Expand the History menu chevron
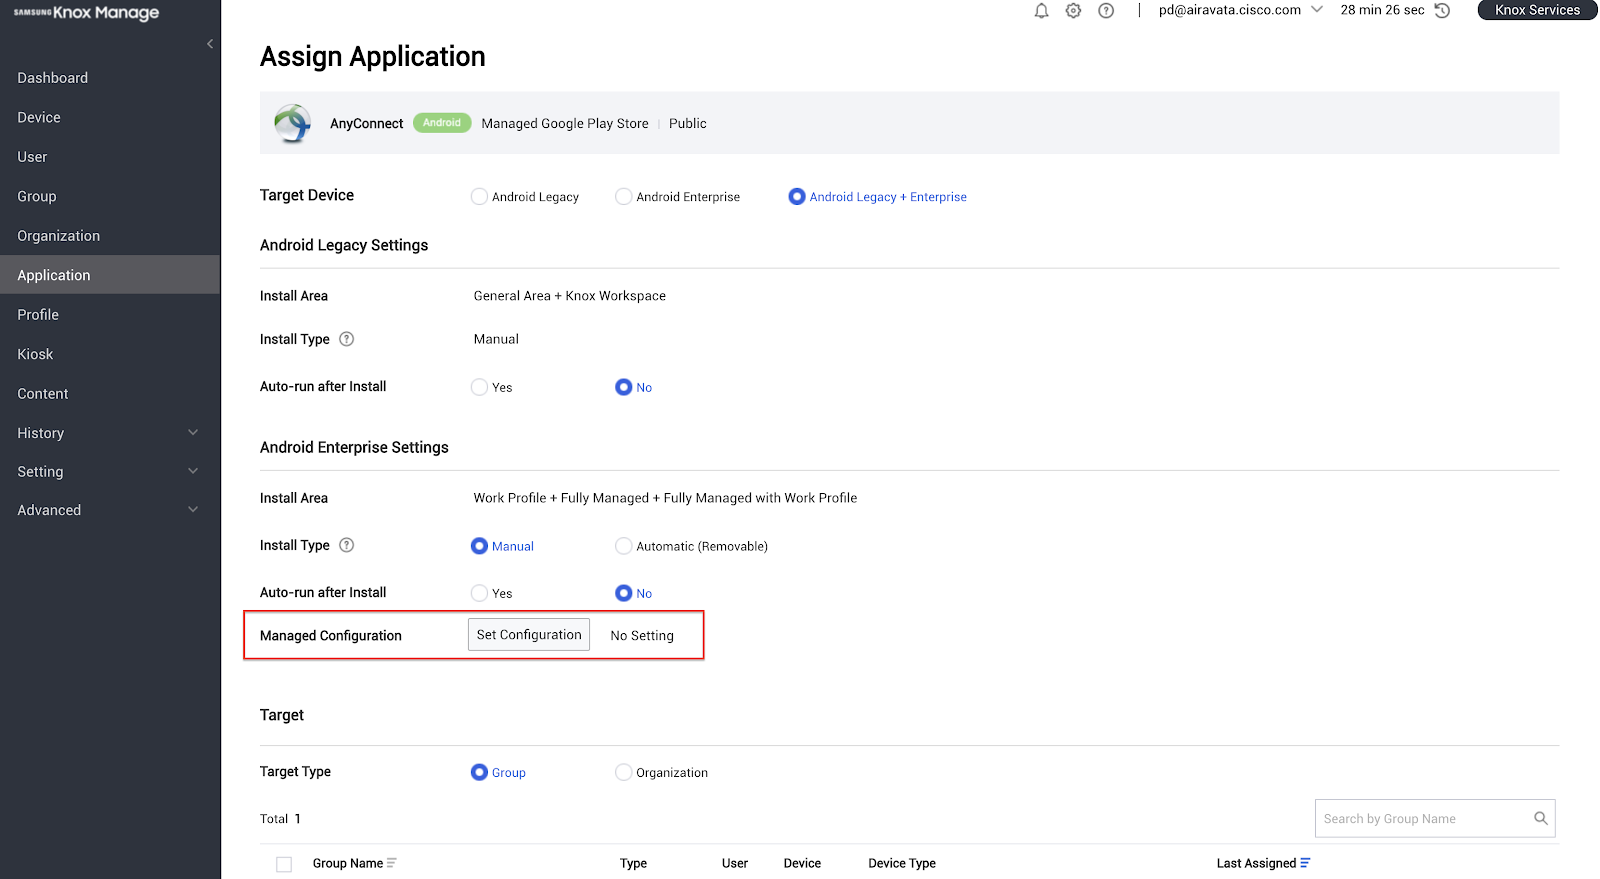 tap(193, 433)
